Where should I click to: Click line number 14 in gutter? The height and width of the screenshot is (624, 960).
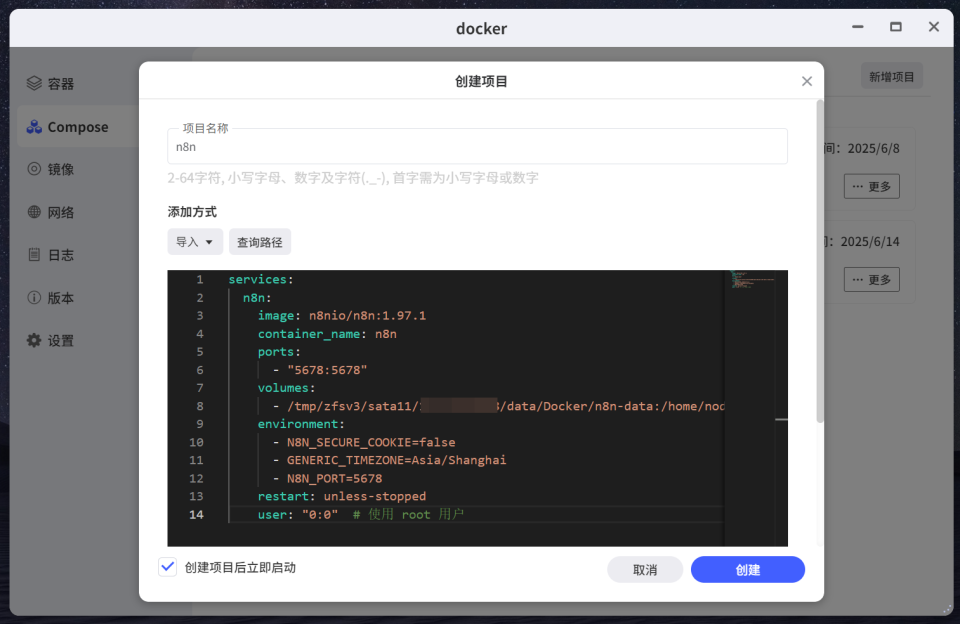(x=196, y=514)
